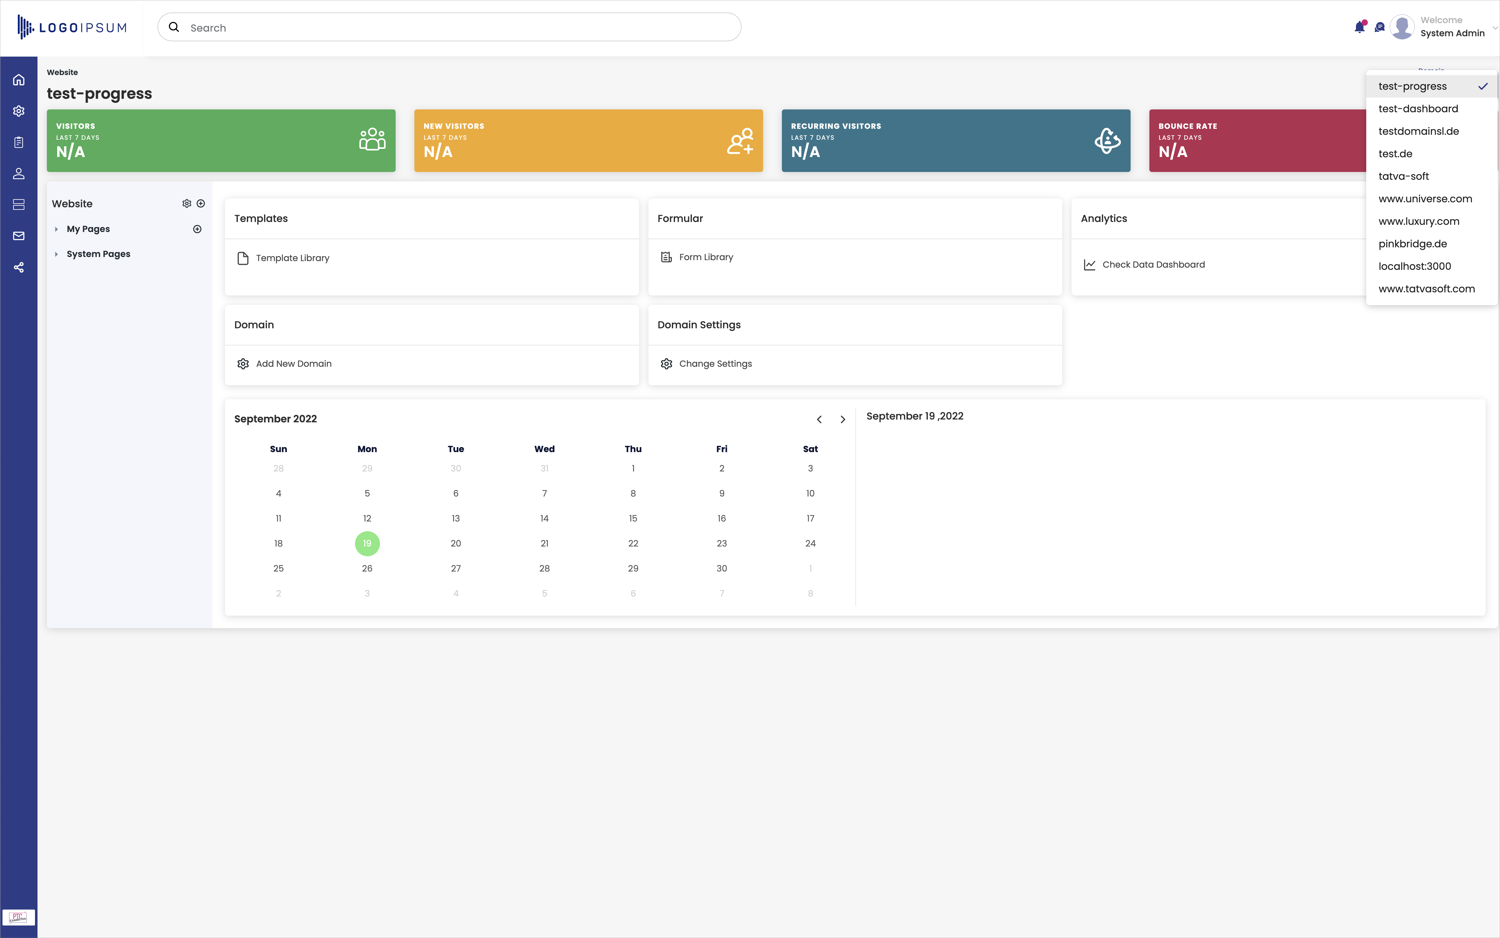Click the home icon in the sidebar

click(19, 80)
